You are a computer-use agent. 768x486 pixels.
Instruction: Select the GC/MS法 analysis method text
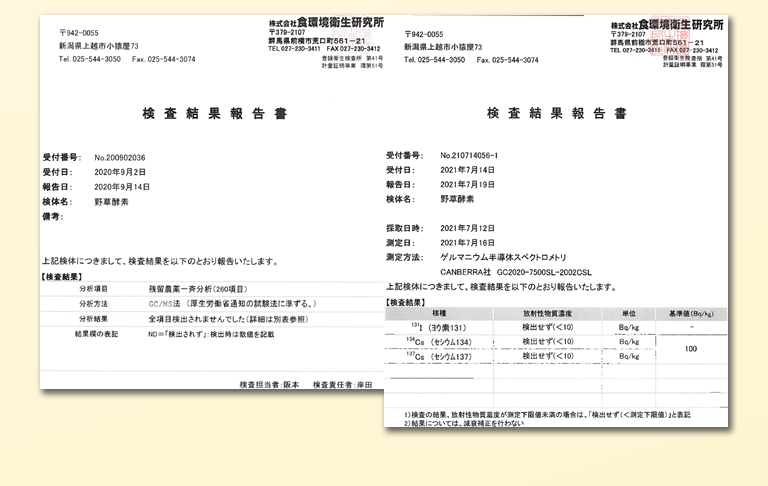pyautogui.click(x=233, y=304)
